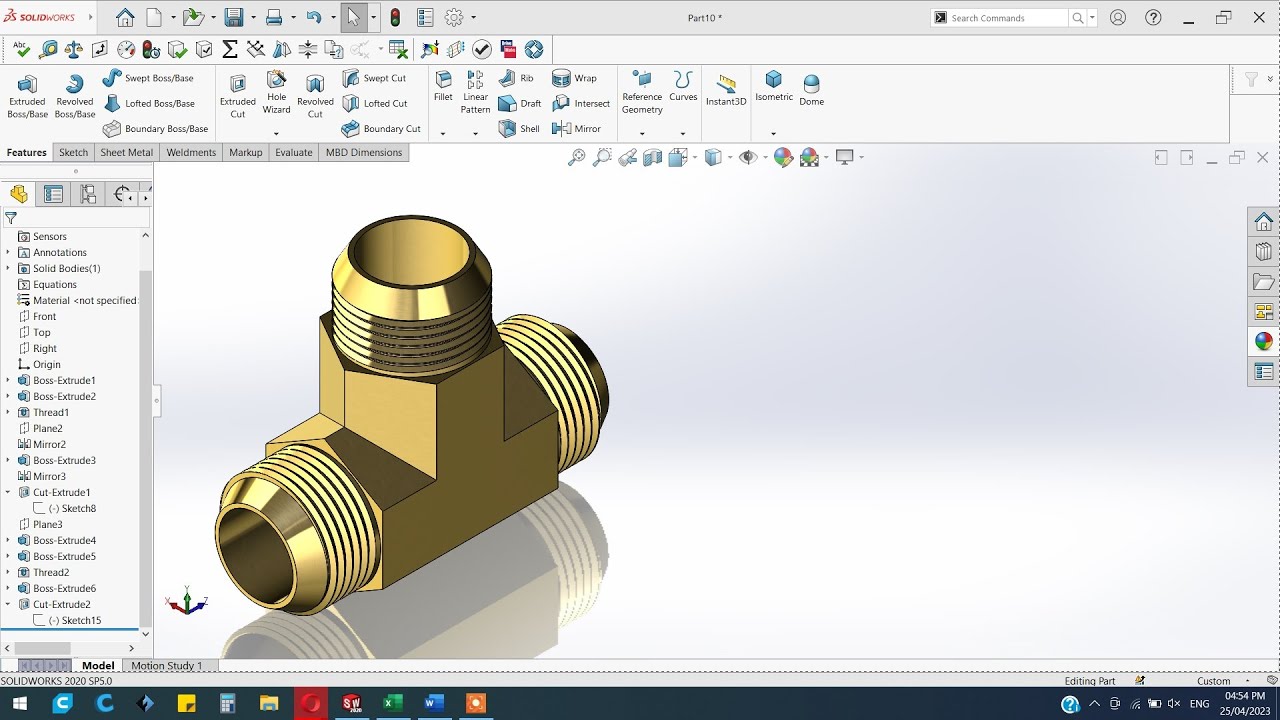Open the Markup tab
The image size is (1280, 720).
pos(245,152)
